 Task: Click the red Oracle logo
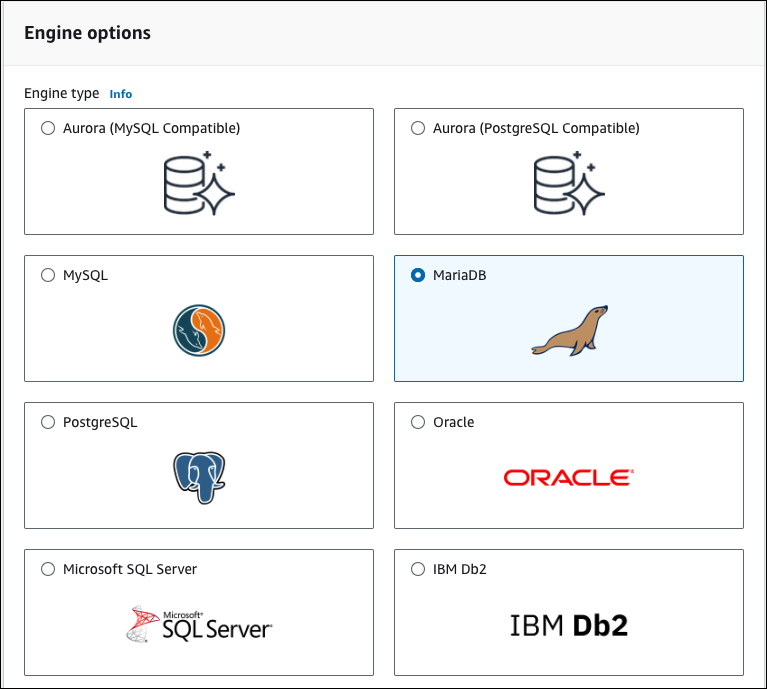568,477
